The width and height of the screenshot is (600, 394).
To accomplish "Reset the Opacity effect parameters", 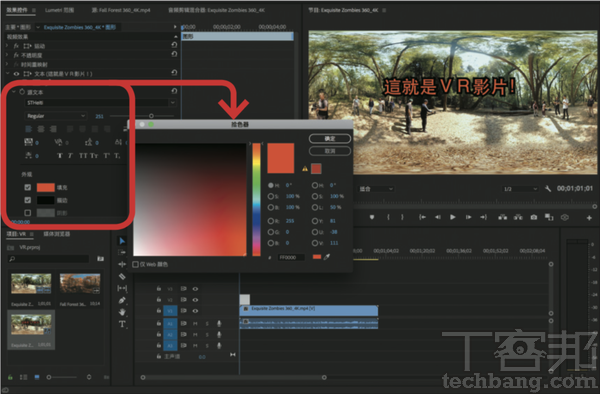I will 174,54.
